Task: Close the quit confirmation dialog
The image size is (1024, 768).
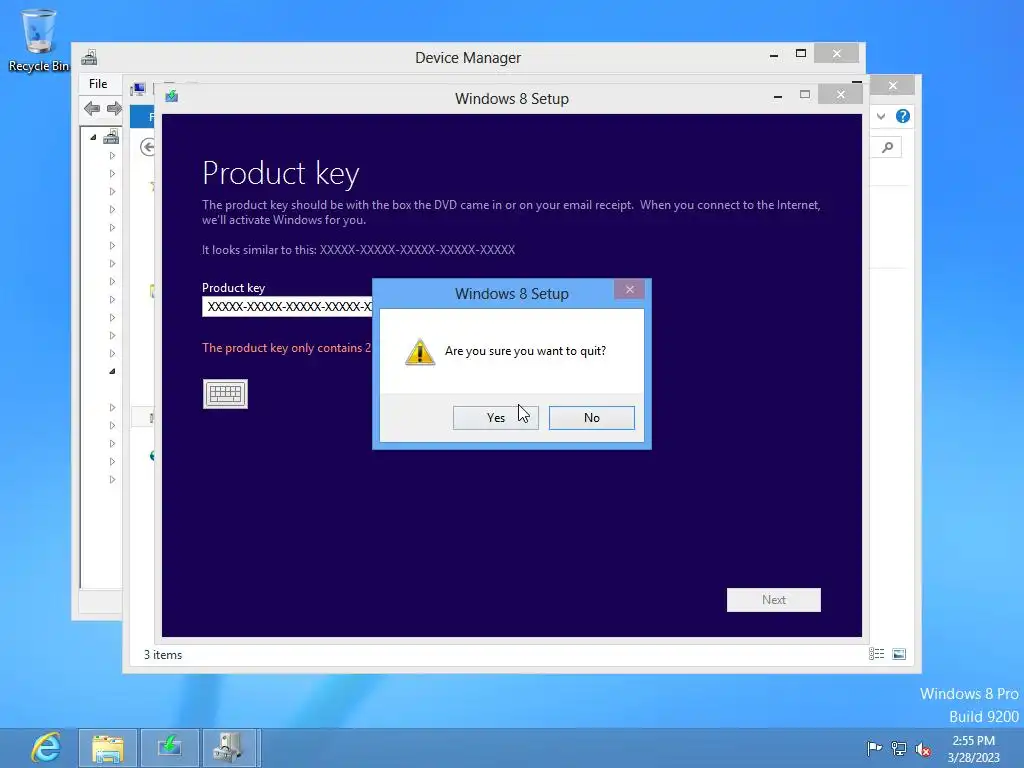Action: tap(630, 289)
